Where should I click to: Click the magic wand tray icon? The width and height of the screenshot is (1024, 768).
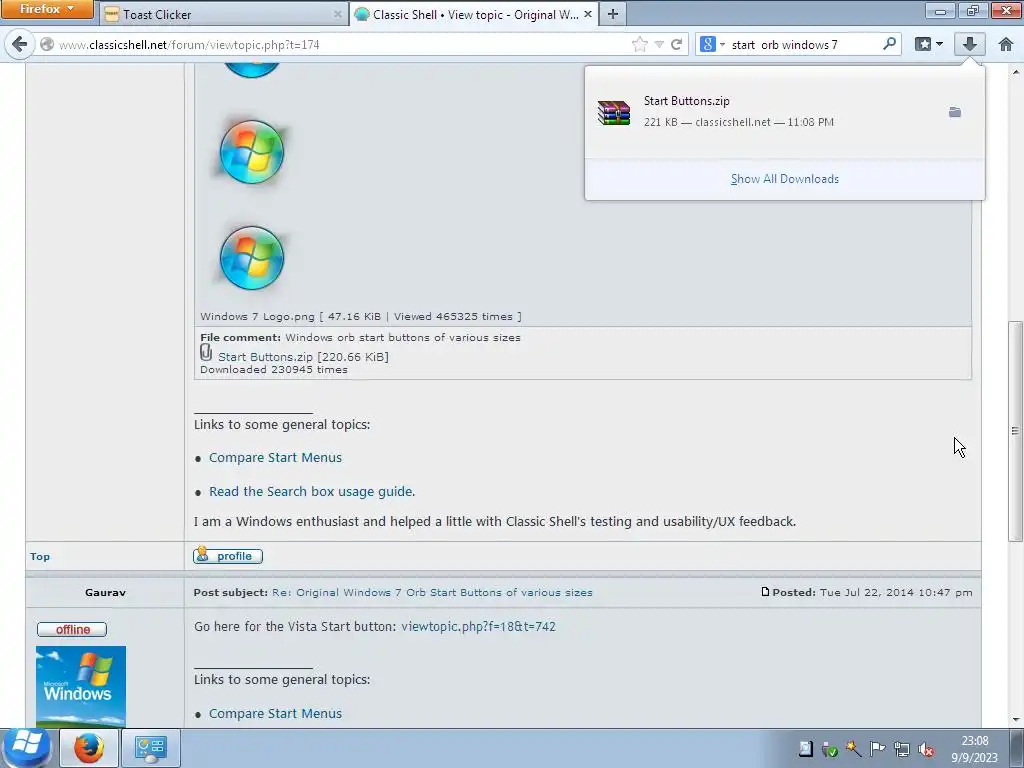854,749
